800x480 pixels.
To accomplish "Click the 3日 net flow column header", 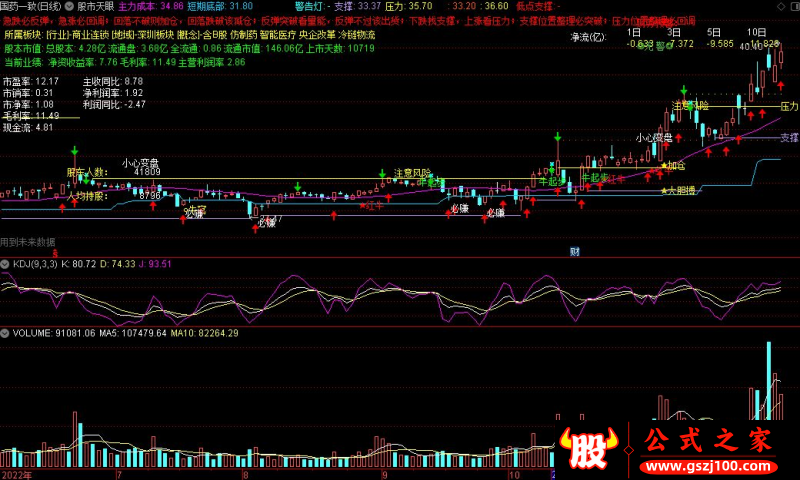I will pos(678,32).
